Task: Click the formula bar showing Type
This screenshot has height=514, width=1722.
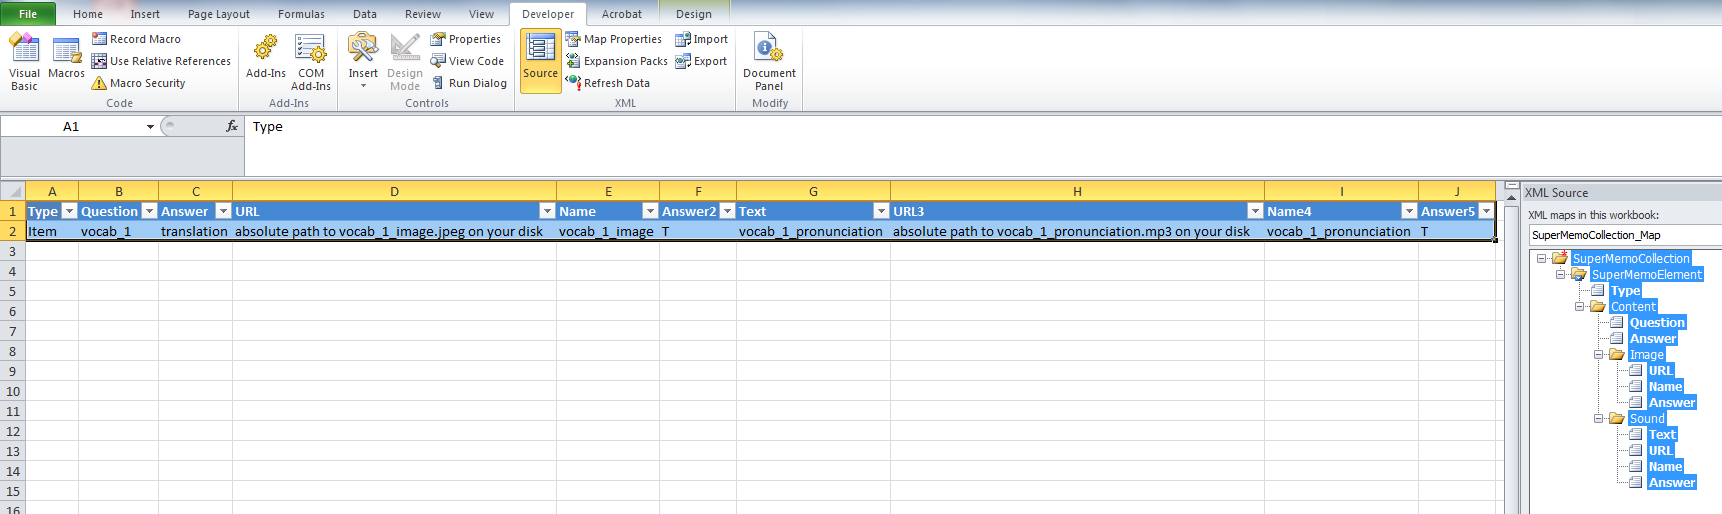Action: 980,127
